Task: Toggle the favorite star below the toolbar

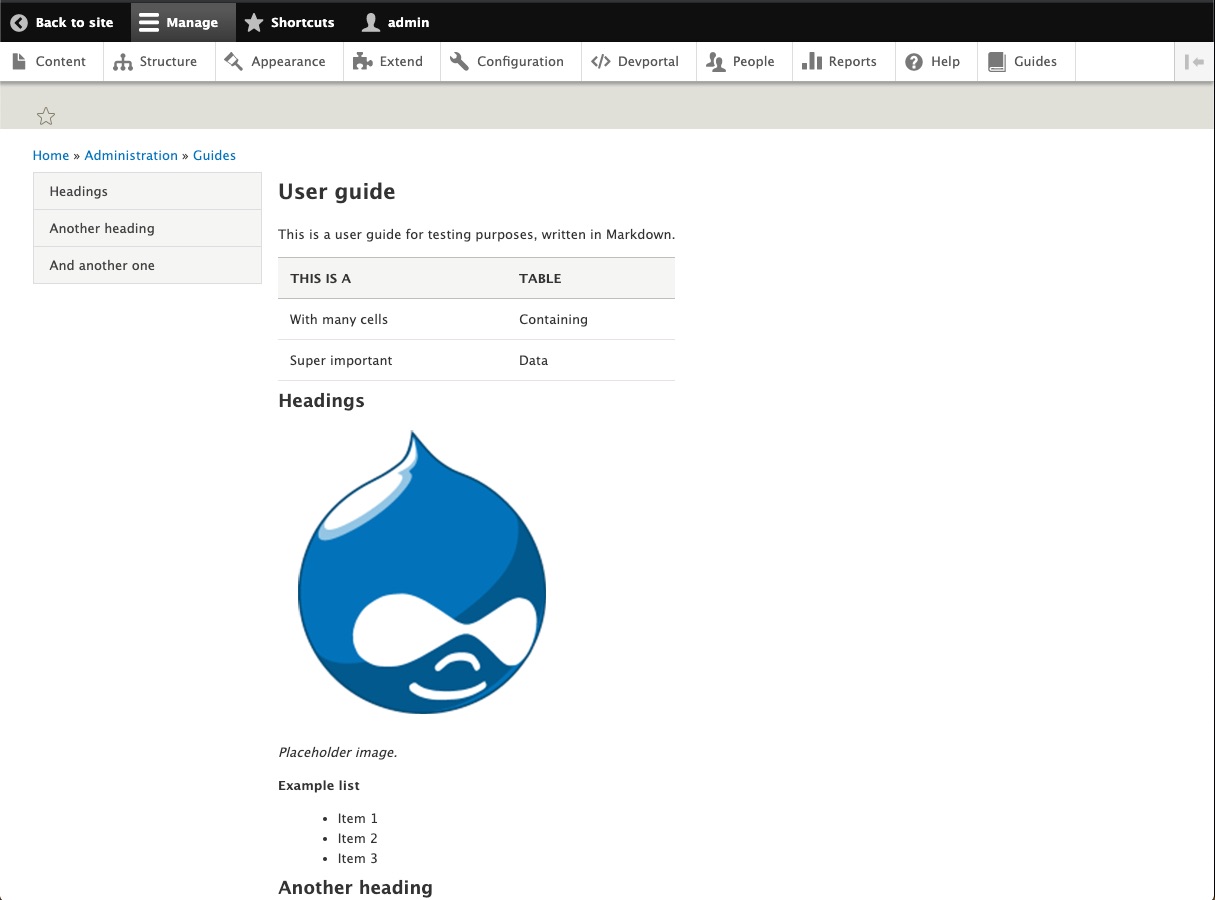Action: pyautogui.click(x=46, y=116)
